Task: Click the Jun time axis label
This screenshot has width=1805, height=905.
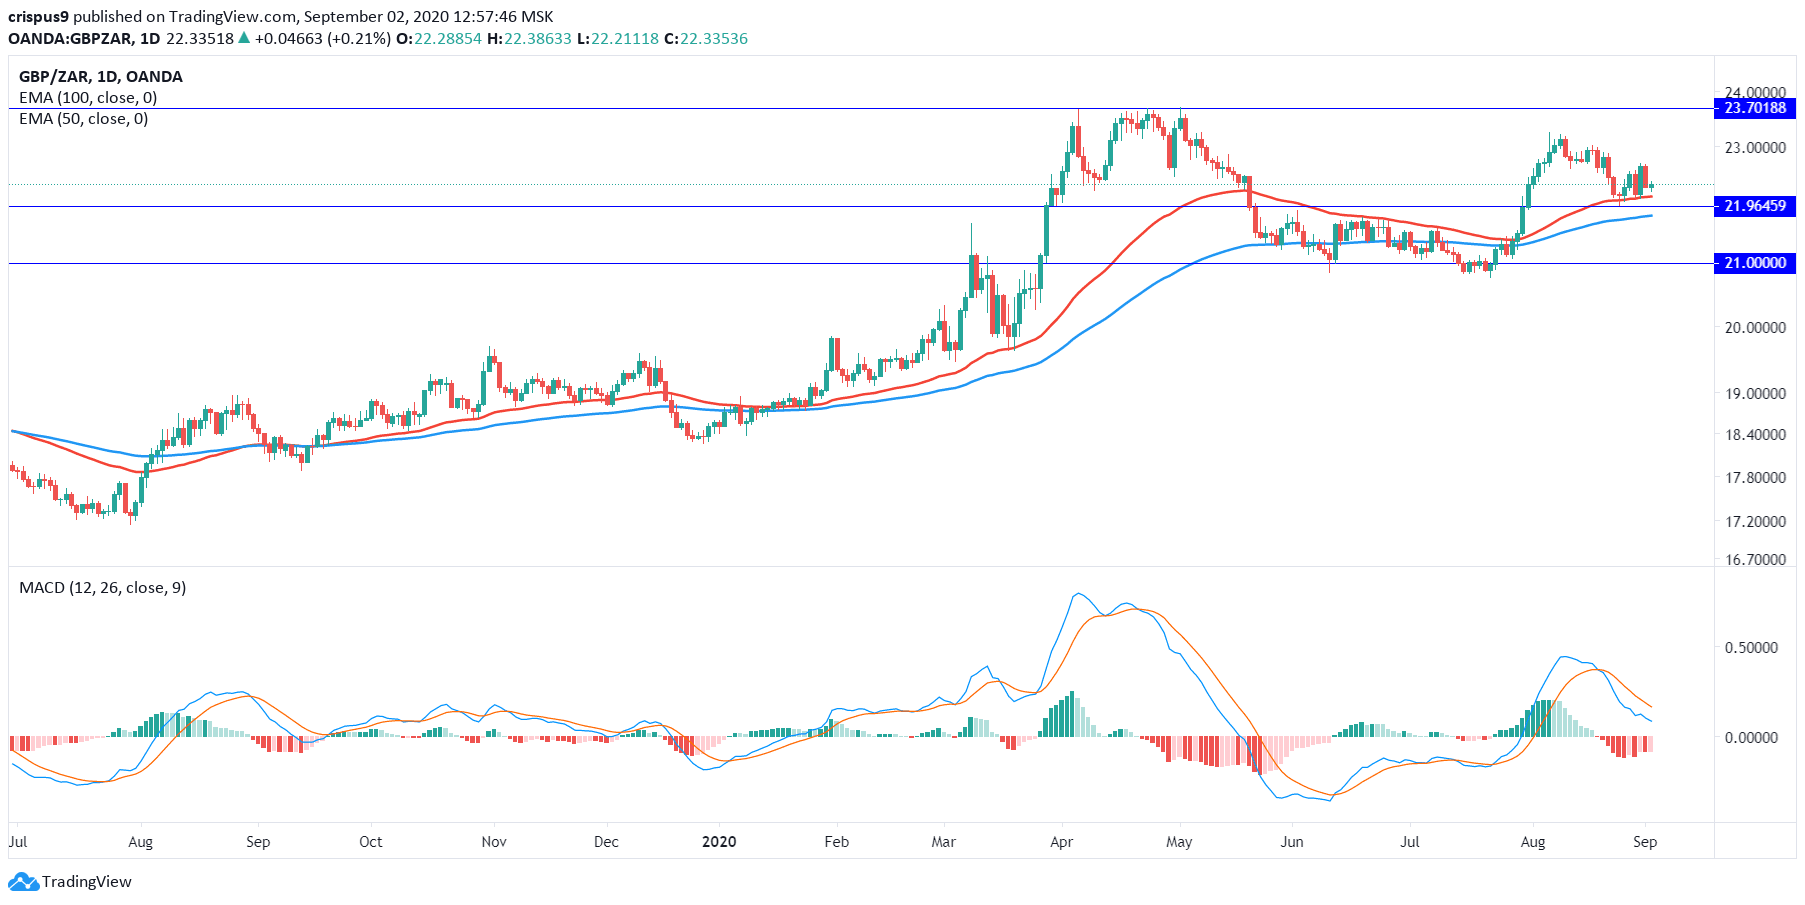Action: 1292,842
